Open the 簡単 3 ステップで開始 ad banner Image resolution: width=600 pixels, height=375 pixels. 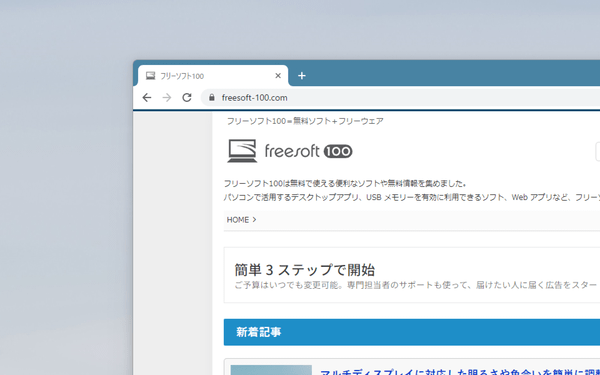[412, 275]
